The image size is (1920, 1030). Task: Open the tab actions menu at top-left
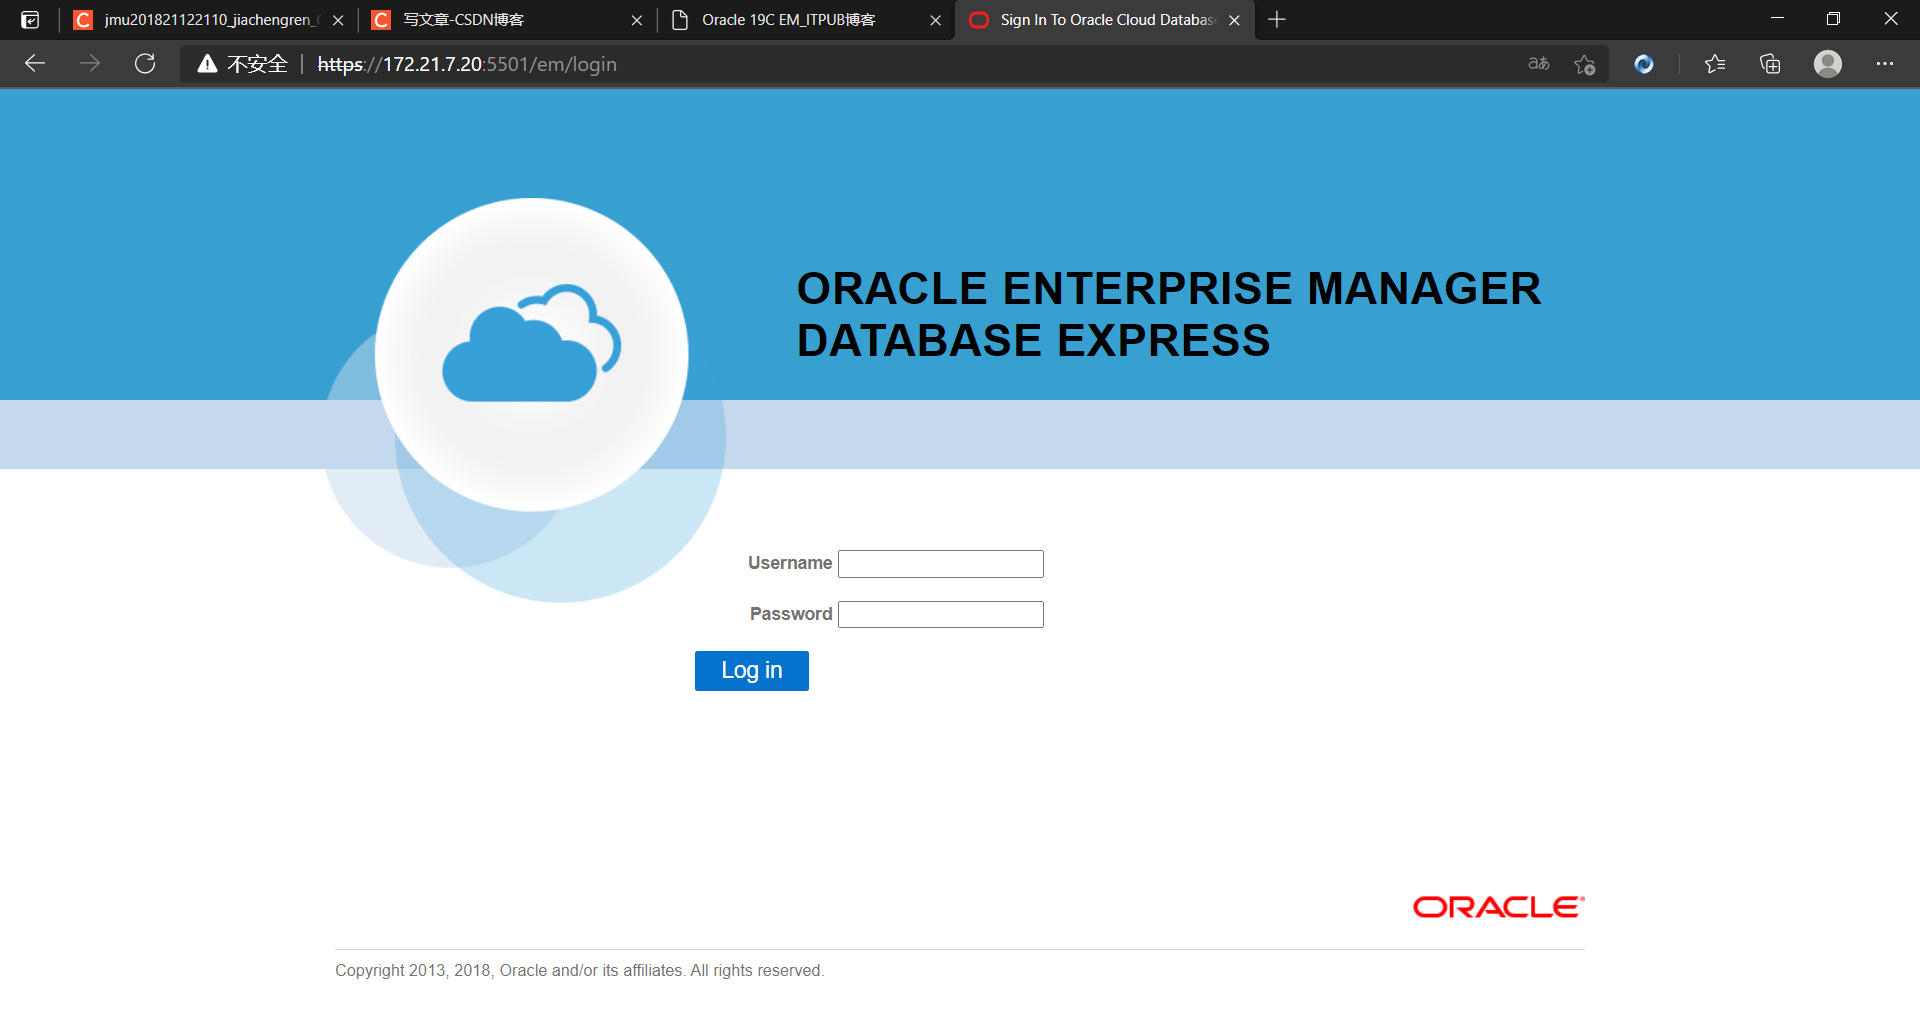pyautogui.click(x=29, y=20)
